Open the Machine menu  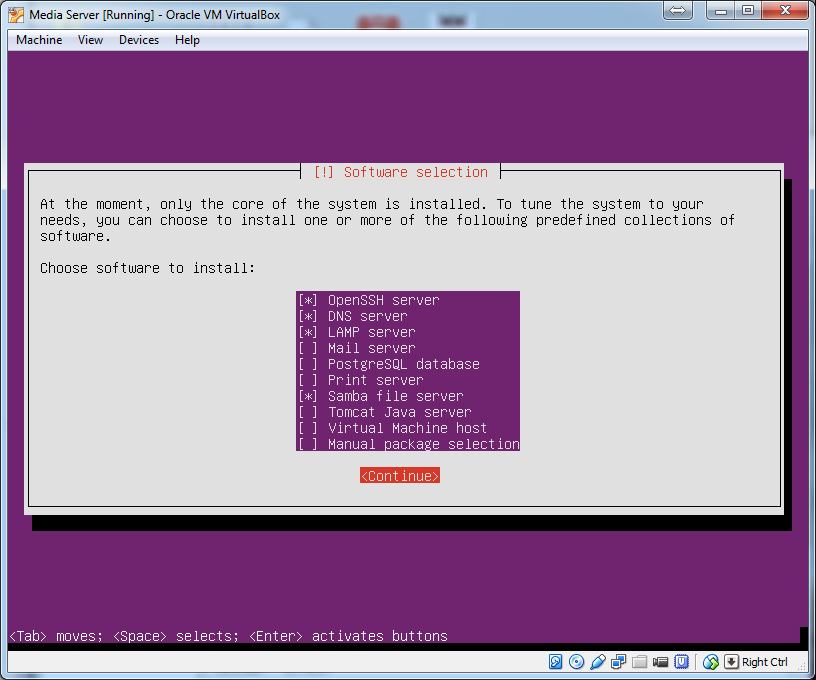point(39,40)
